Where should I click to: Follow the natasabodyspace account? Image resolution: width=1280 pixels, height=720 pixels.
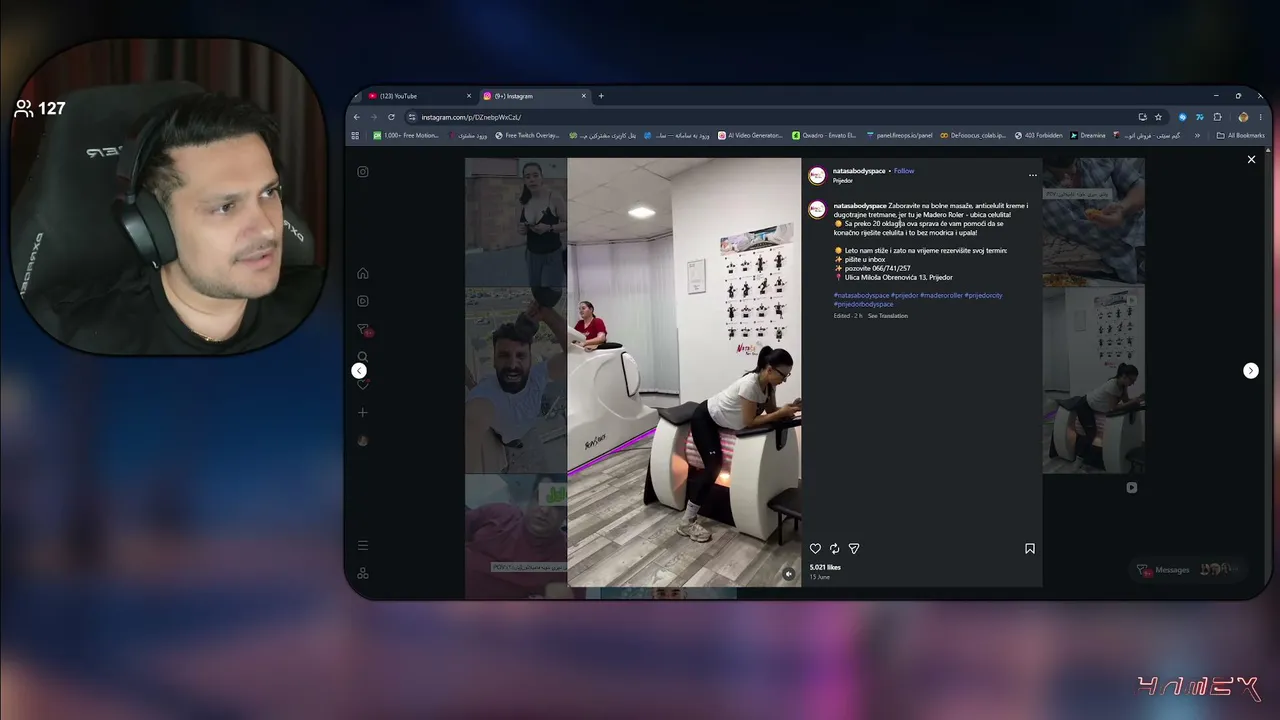point(904,171)
